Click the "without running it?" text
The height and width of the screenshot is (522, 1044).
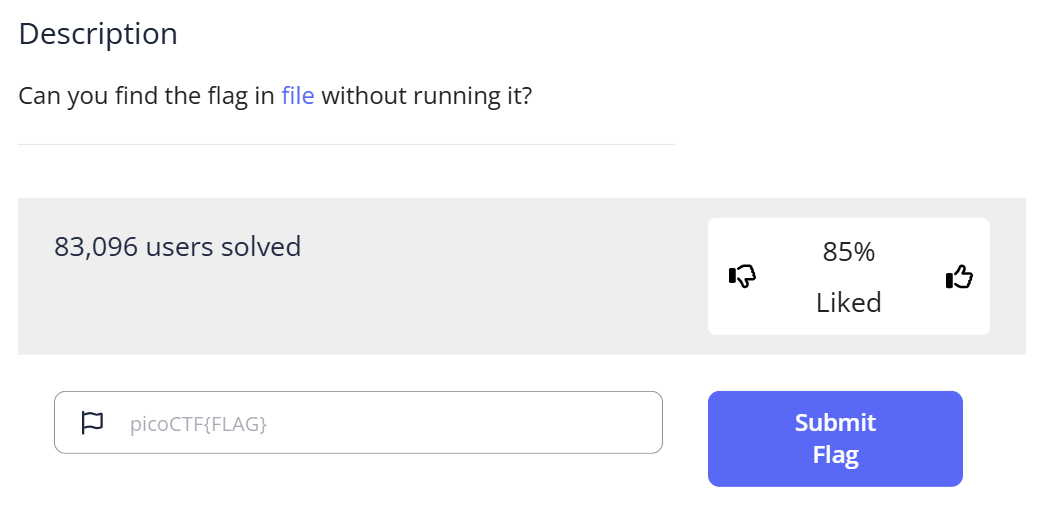426,97
